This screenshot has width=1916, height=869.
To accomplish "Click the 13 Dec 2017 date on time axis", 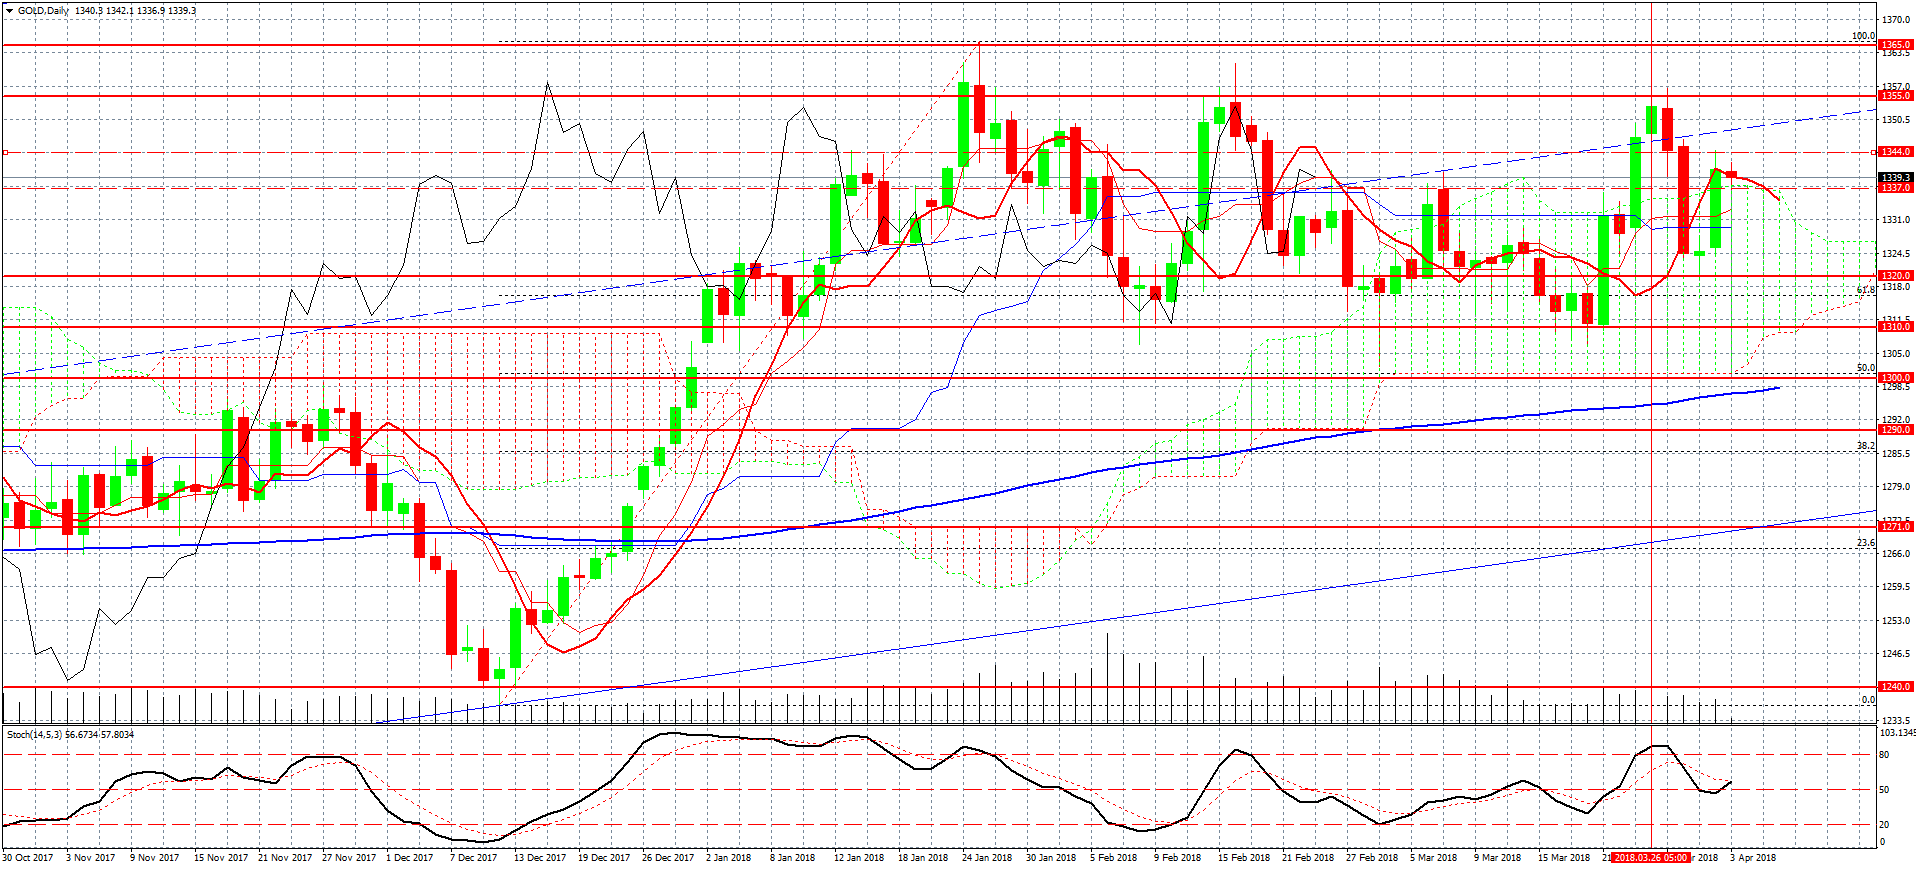I will (540, 858).
